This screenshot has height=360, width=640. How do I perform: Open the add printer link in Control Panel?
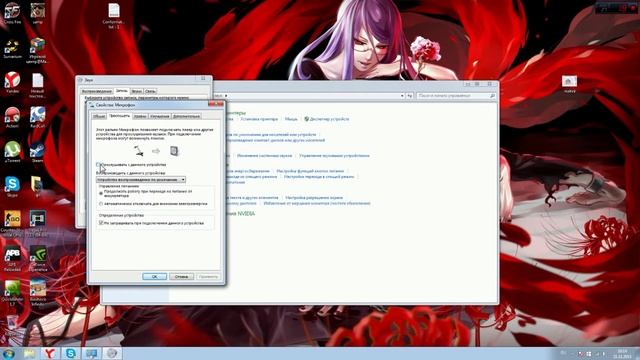(x=259, y=119)
